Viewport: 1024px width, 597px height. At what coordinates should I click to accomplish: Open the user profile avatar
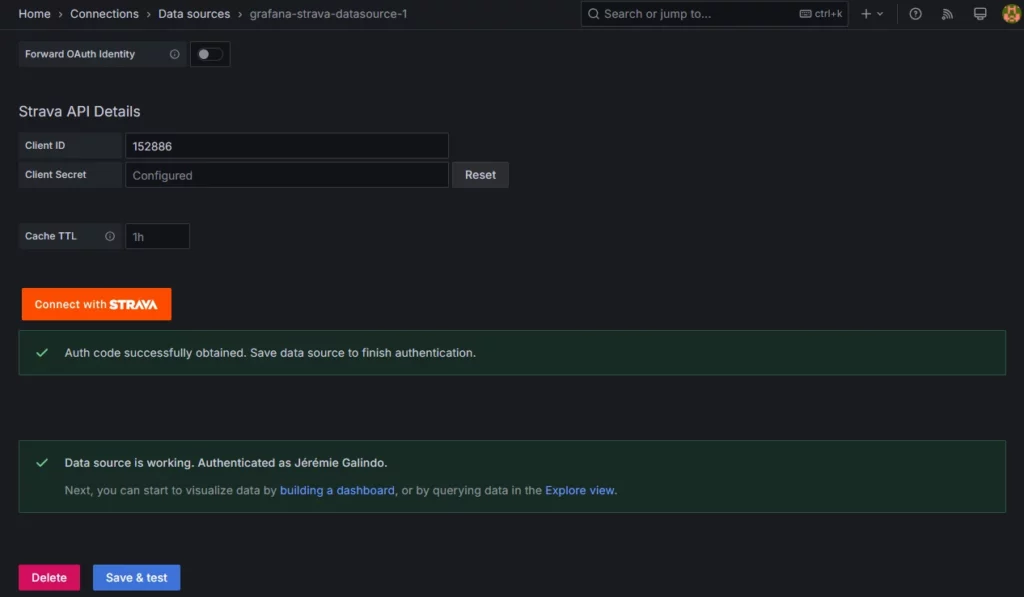click(x=1011, y=14)
